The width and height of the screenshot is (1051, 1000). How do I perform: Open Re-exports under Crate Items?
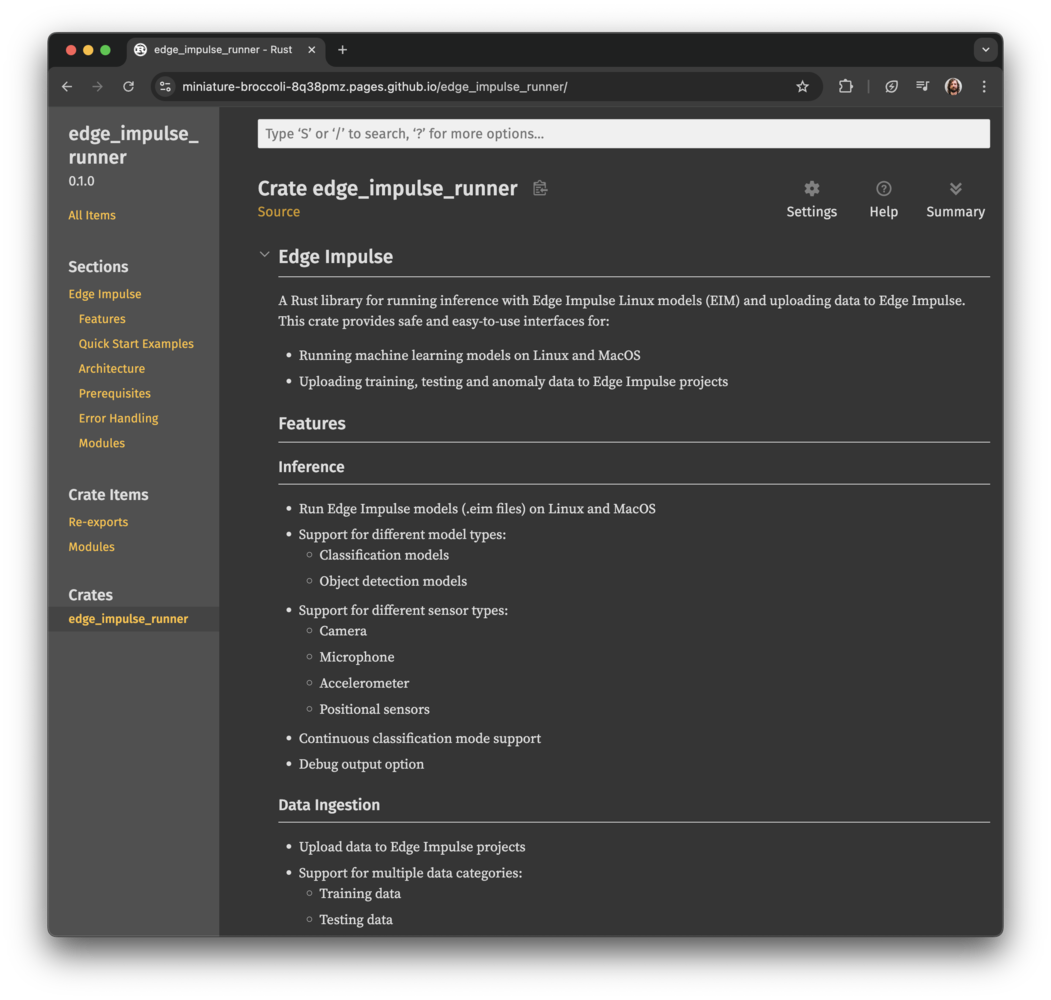click(x=98, y=522)
